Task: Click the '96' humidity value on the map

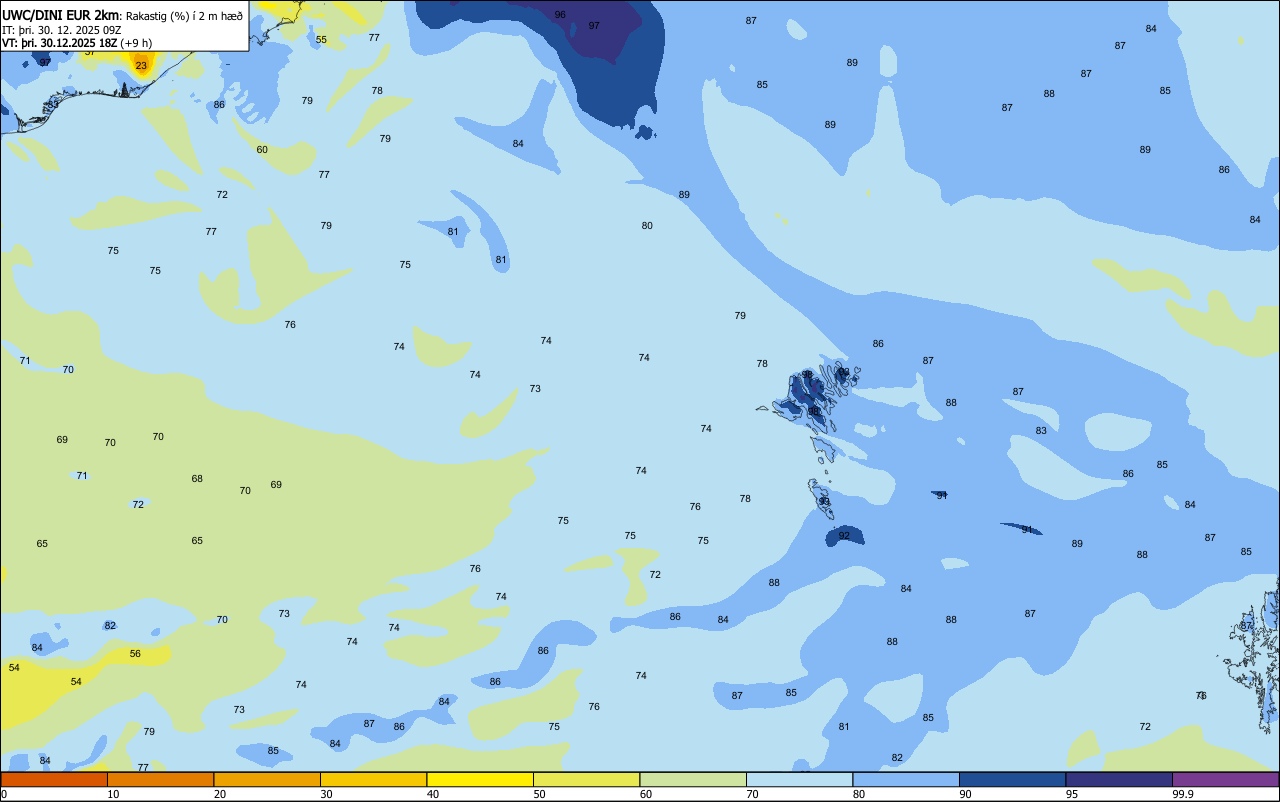Action: (560, 14)
